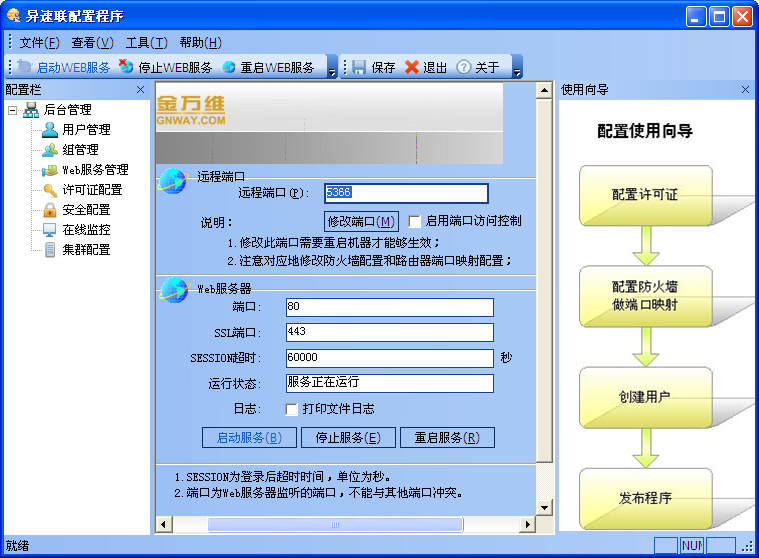Click the 启动服务(B) button
Image resolution: width=759 pixels, height=558 pixels.
[x=249, y=437]
